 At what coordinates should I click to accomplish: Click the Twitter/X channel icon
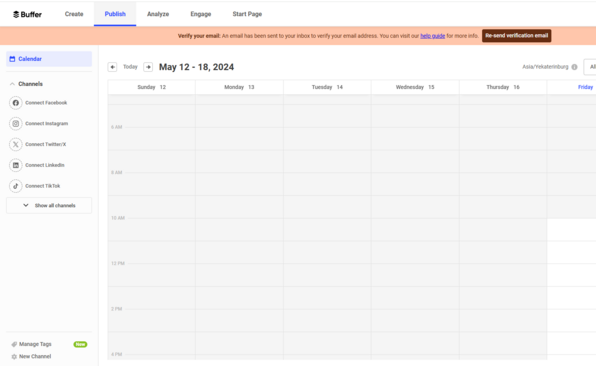(x=16, y=144)
